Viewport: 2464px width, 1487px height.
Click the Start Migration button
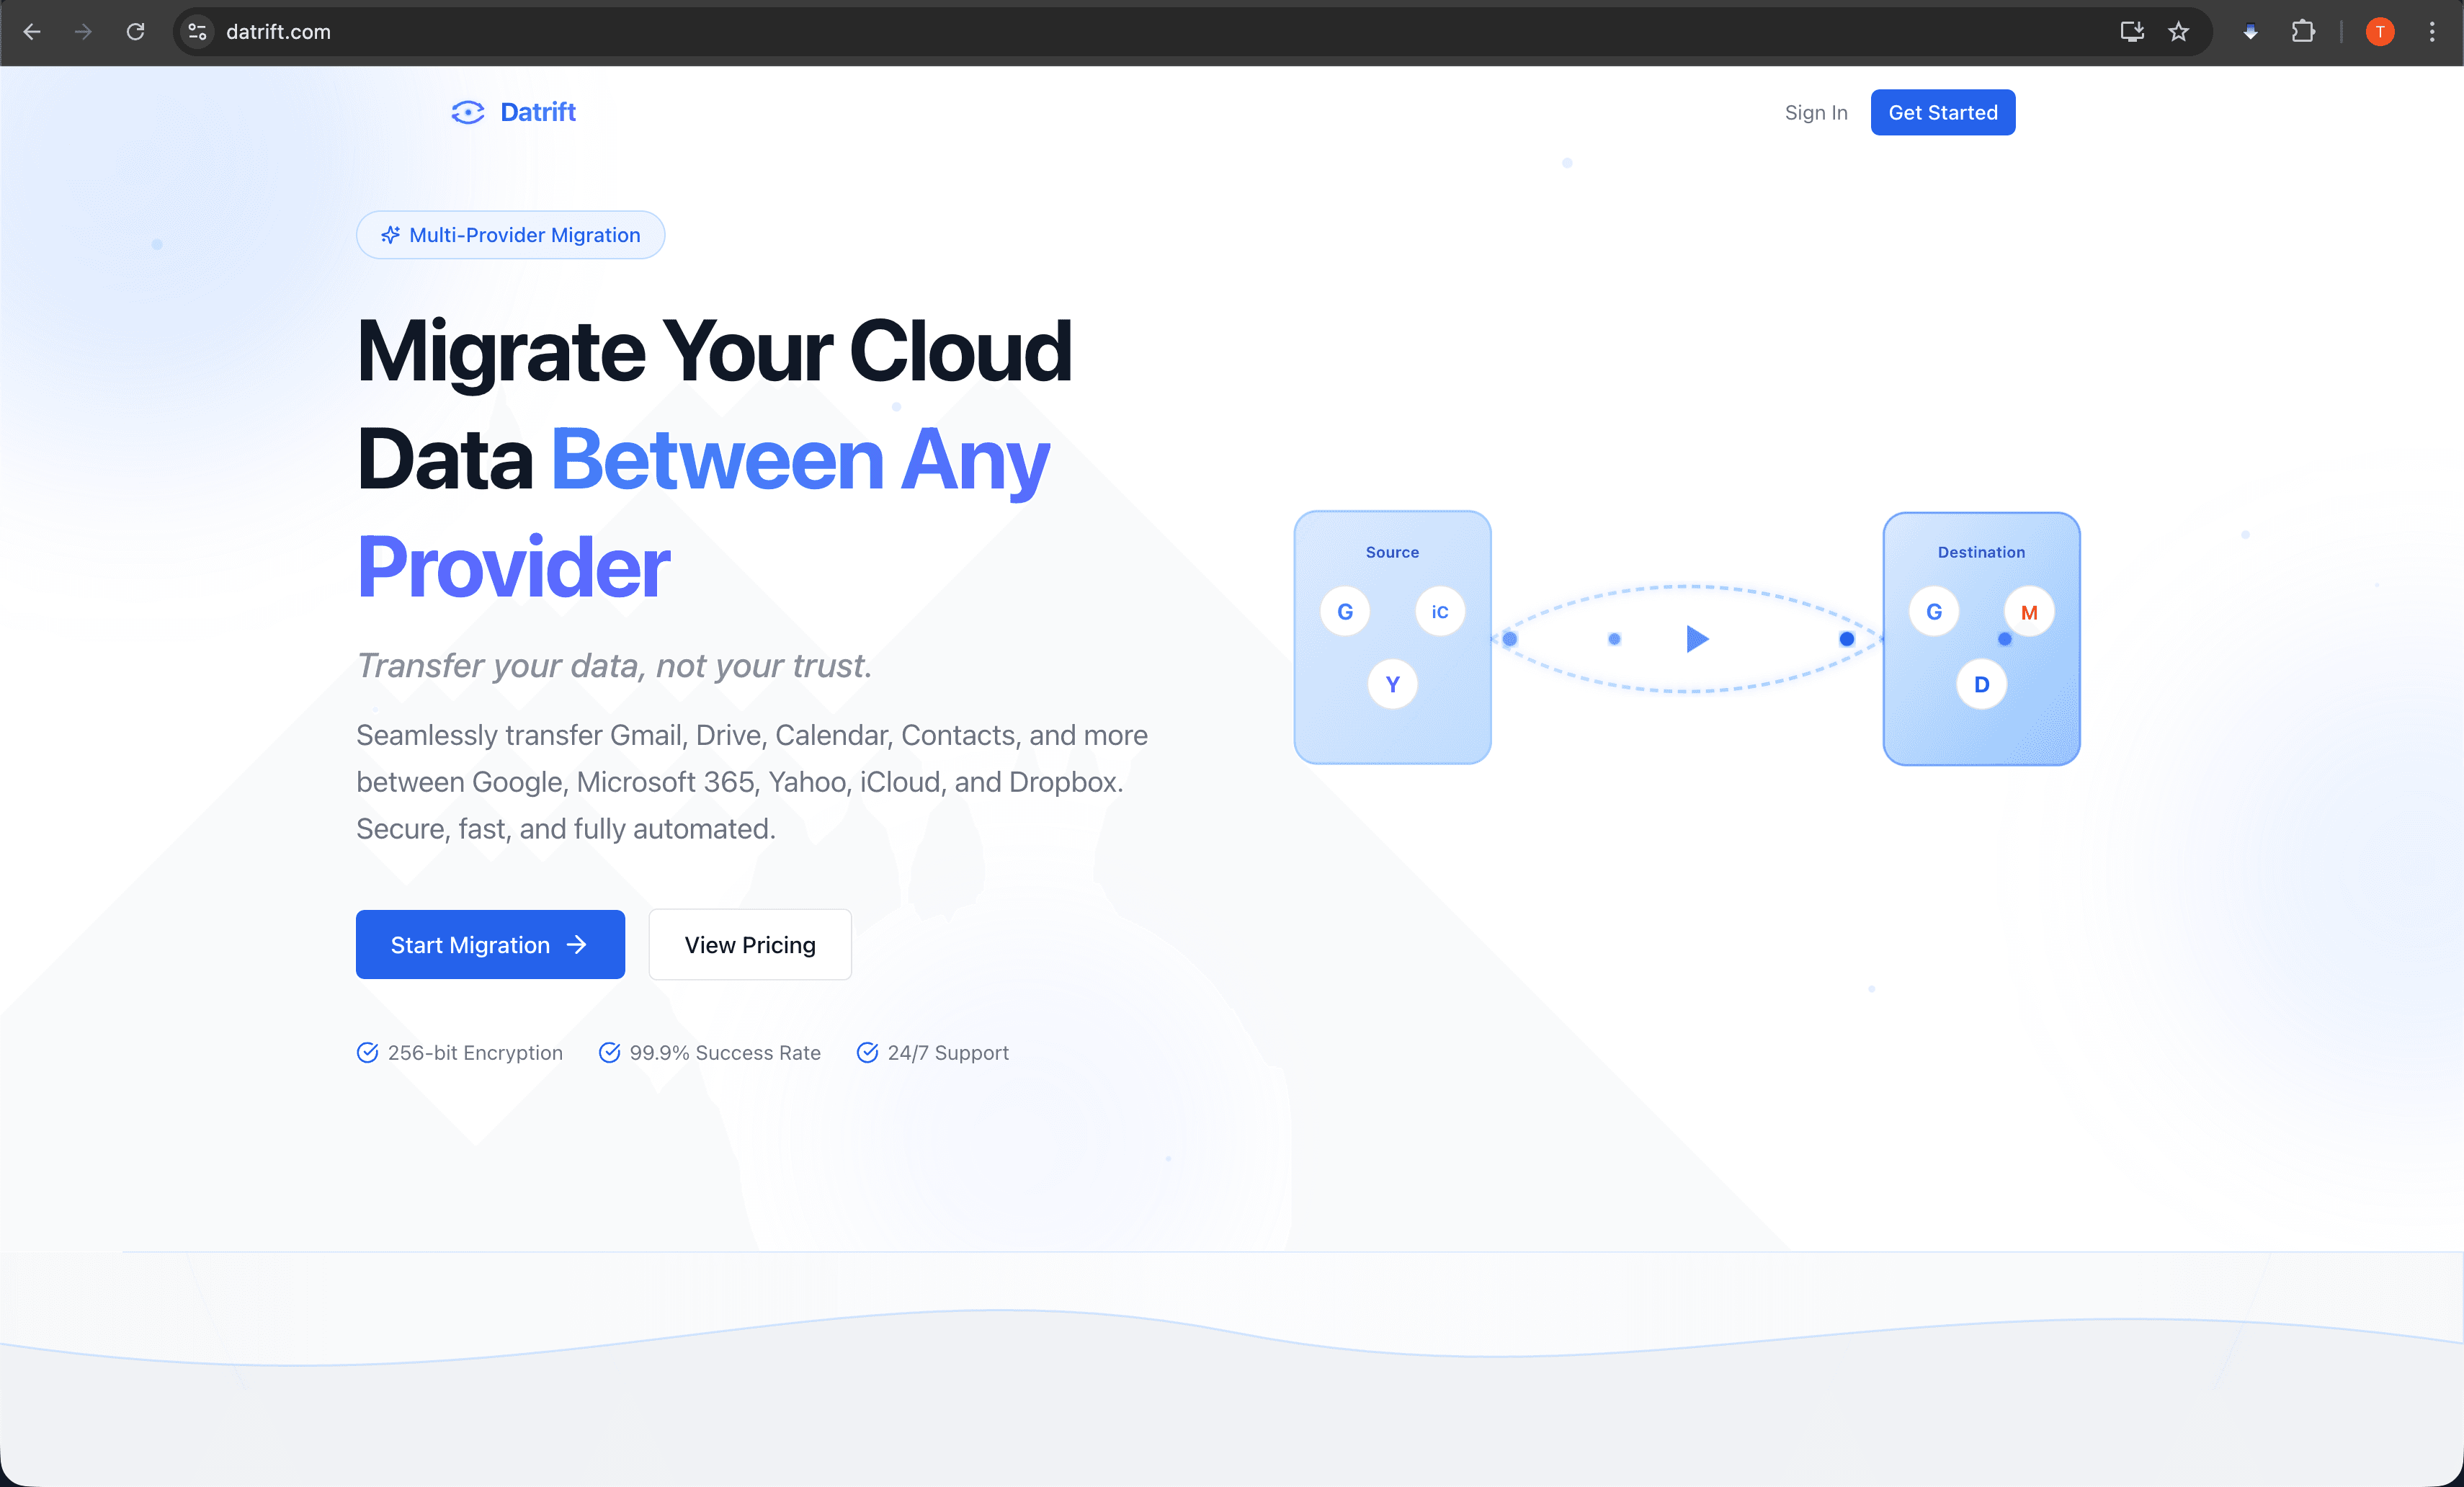coord(490,944)
